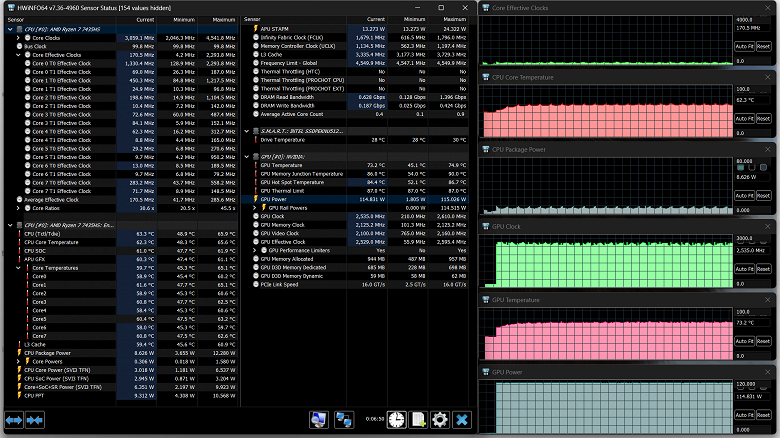The width and height of the screenshot is (780, 438).
Task: Open the remote center monitor icon
Action: [x=318, y=420]
